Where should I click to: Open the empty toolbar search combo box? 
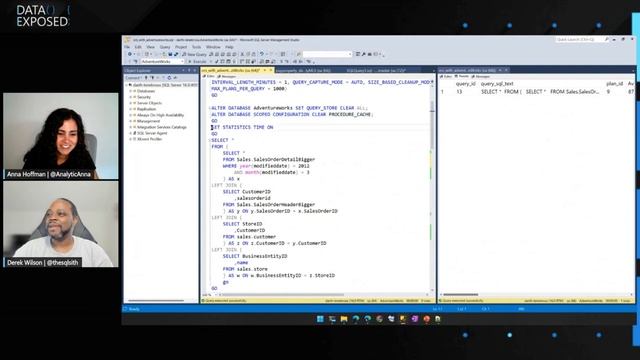click(327, 54)
